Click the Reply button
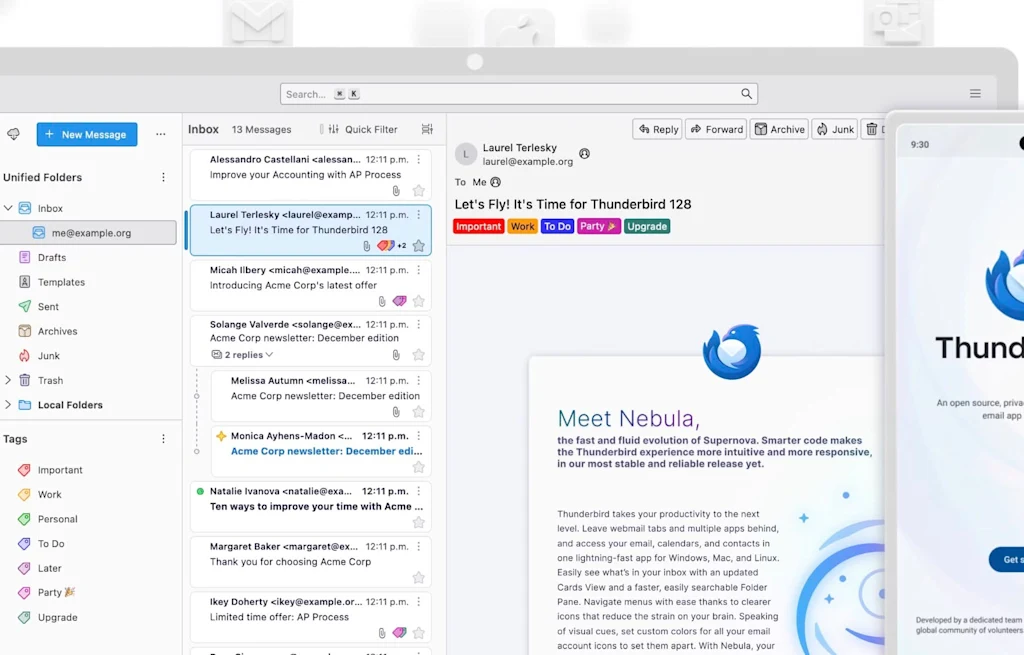Screen dimensions: 1024x655 pos(658,129)
